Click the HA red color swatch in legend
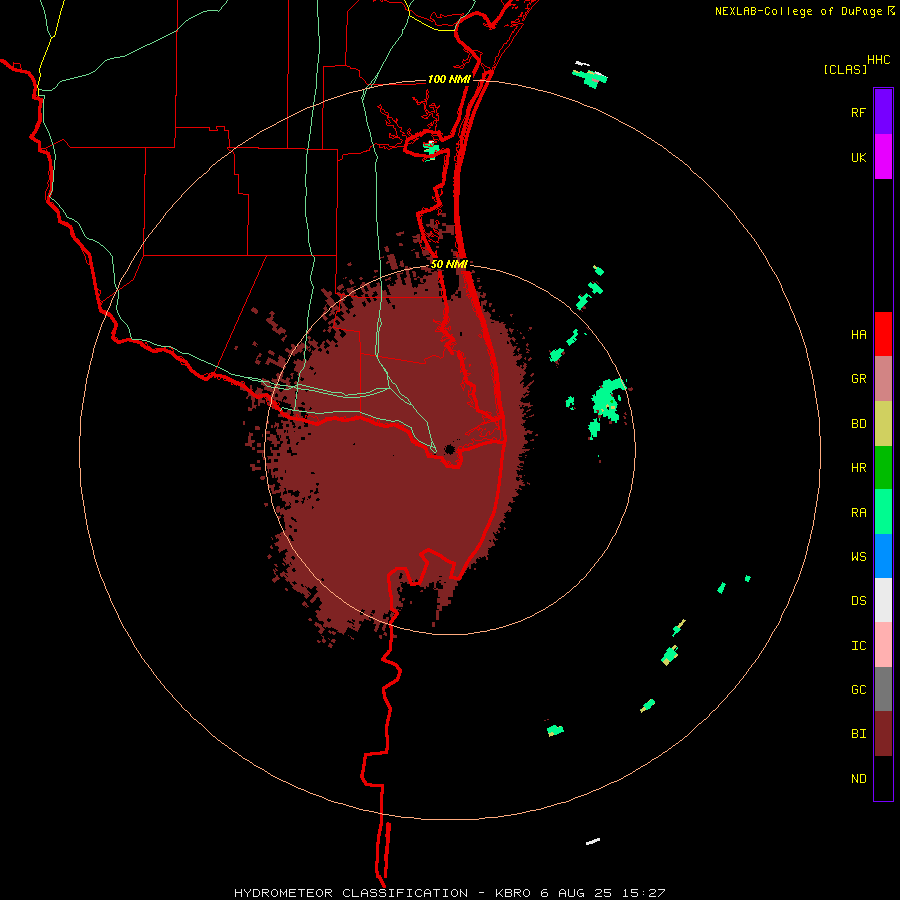This screenshot has width=900, height=900. 883,334
